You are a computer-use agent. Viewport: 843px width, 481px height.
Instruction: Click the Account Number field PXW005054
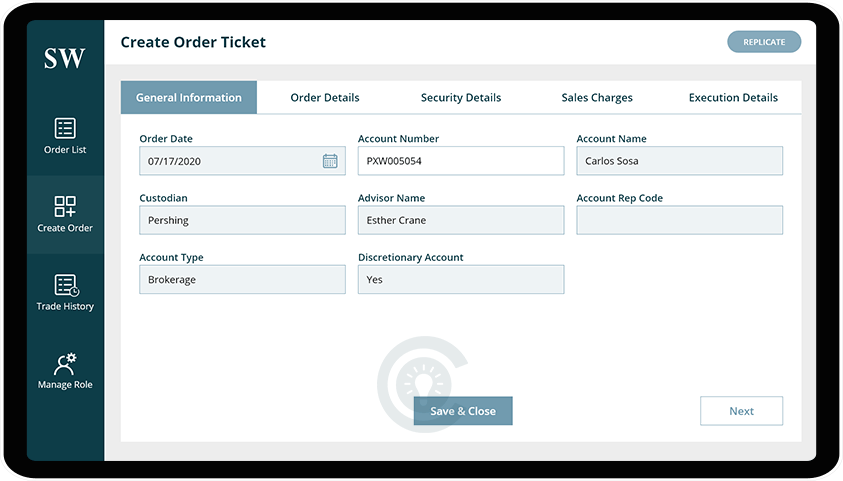pyautogui.click(x=461, y=161)
